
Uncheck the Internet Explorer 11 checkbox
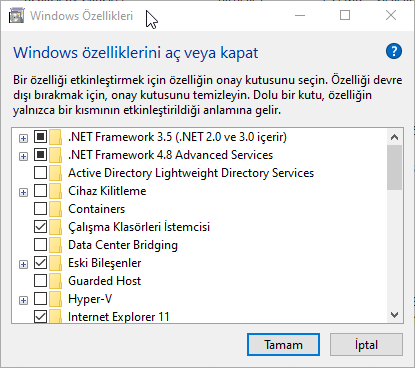point(40,317)
